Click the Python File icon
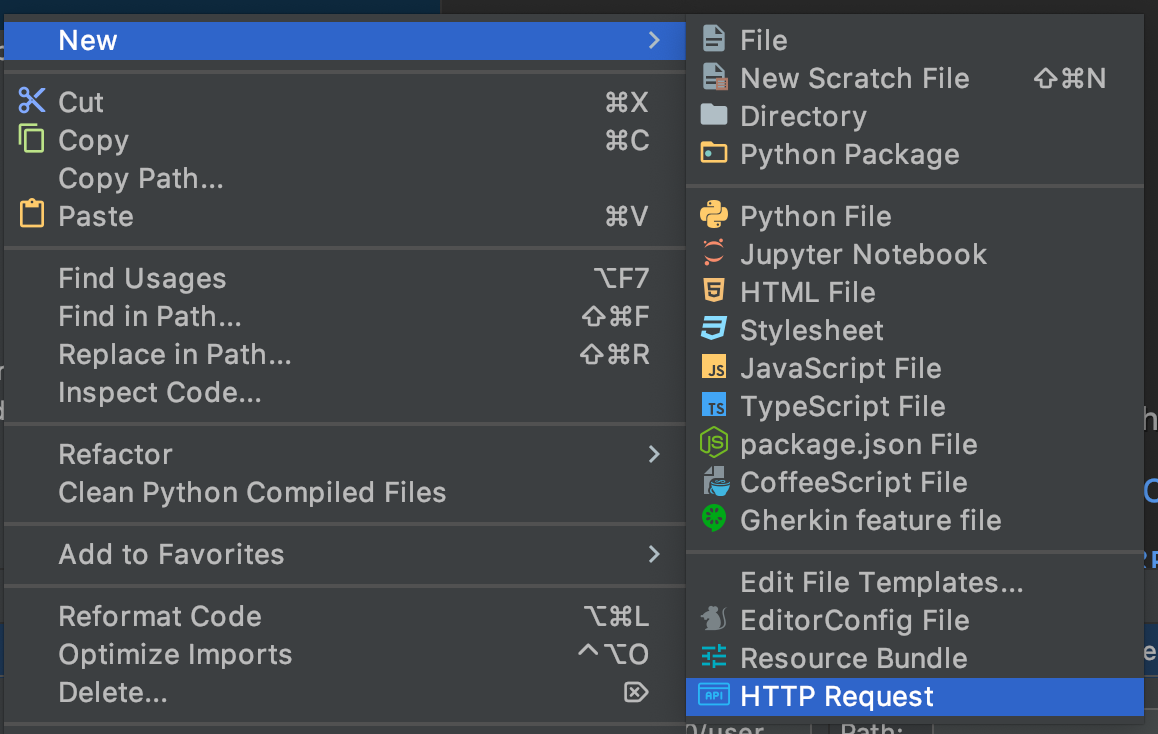This screenshot has height=734, width=1158. 713,216
